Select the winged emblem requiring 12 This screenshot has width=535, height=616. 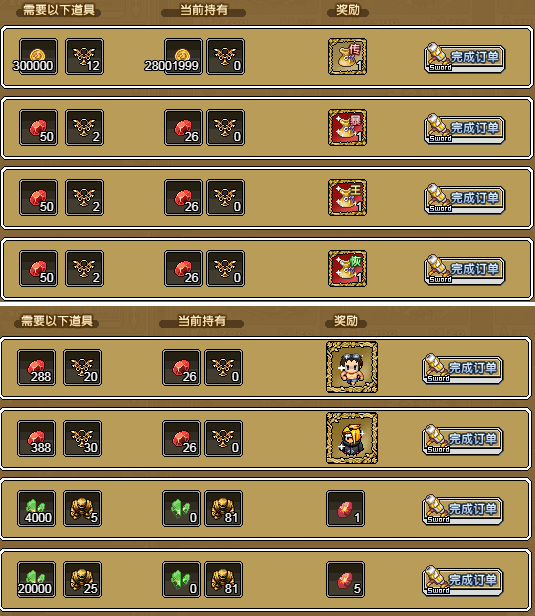pyautogui.click(x=84, y=57)
